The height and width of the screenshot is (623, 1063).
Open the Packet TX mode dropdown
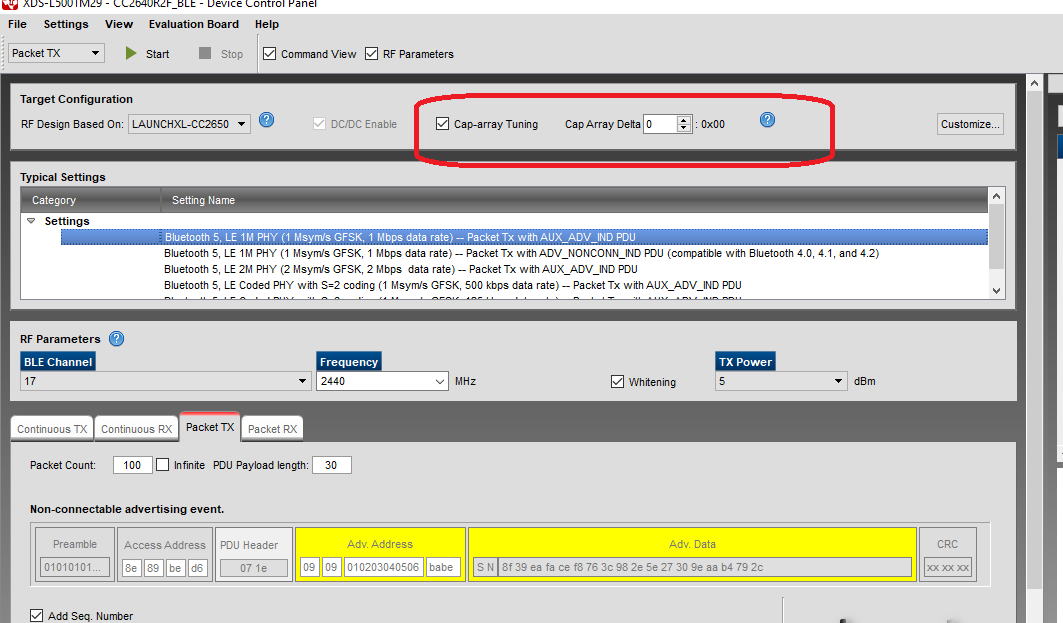click(x=56, y=53)
